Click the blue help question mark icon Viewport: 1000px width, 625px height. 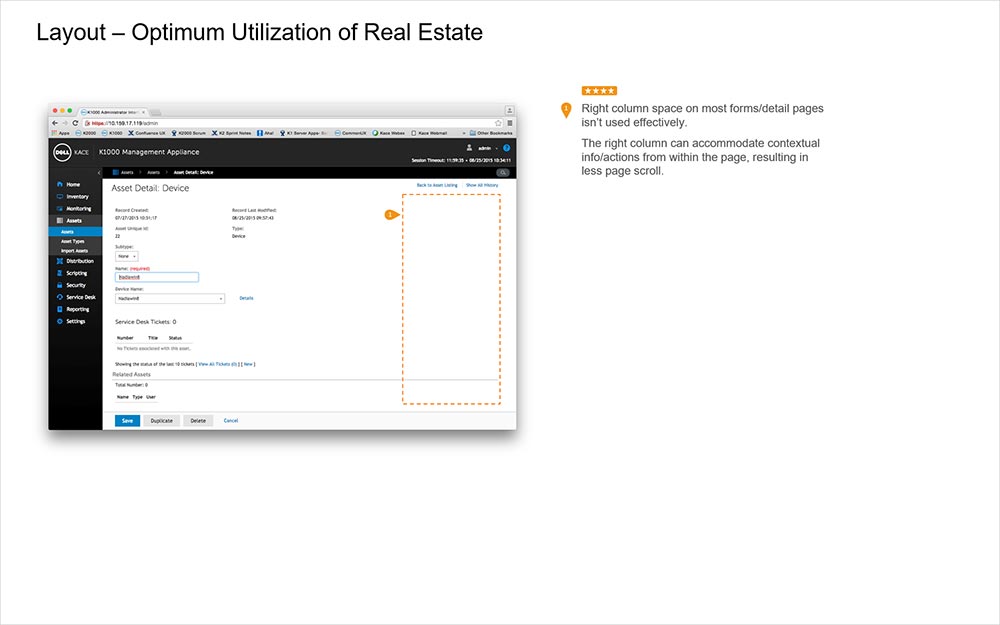(x=507, y=148)
